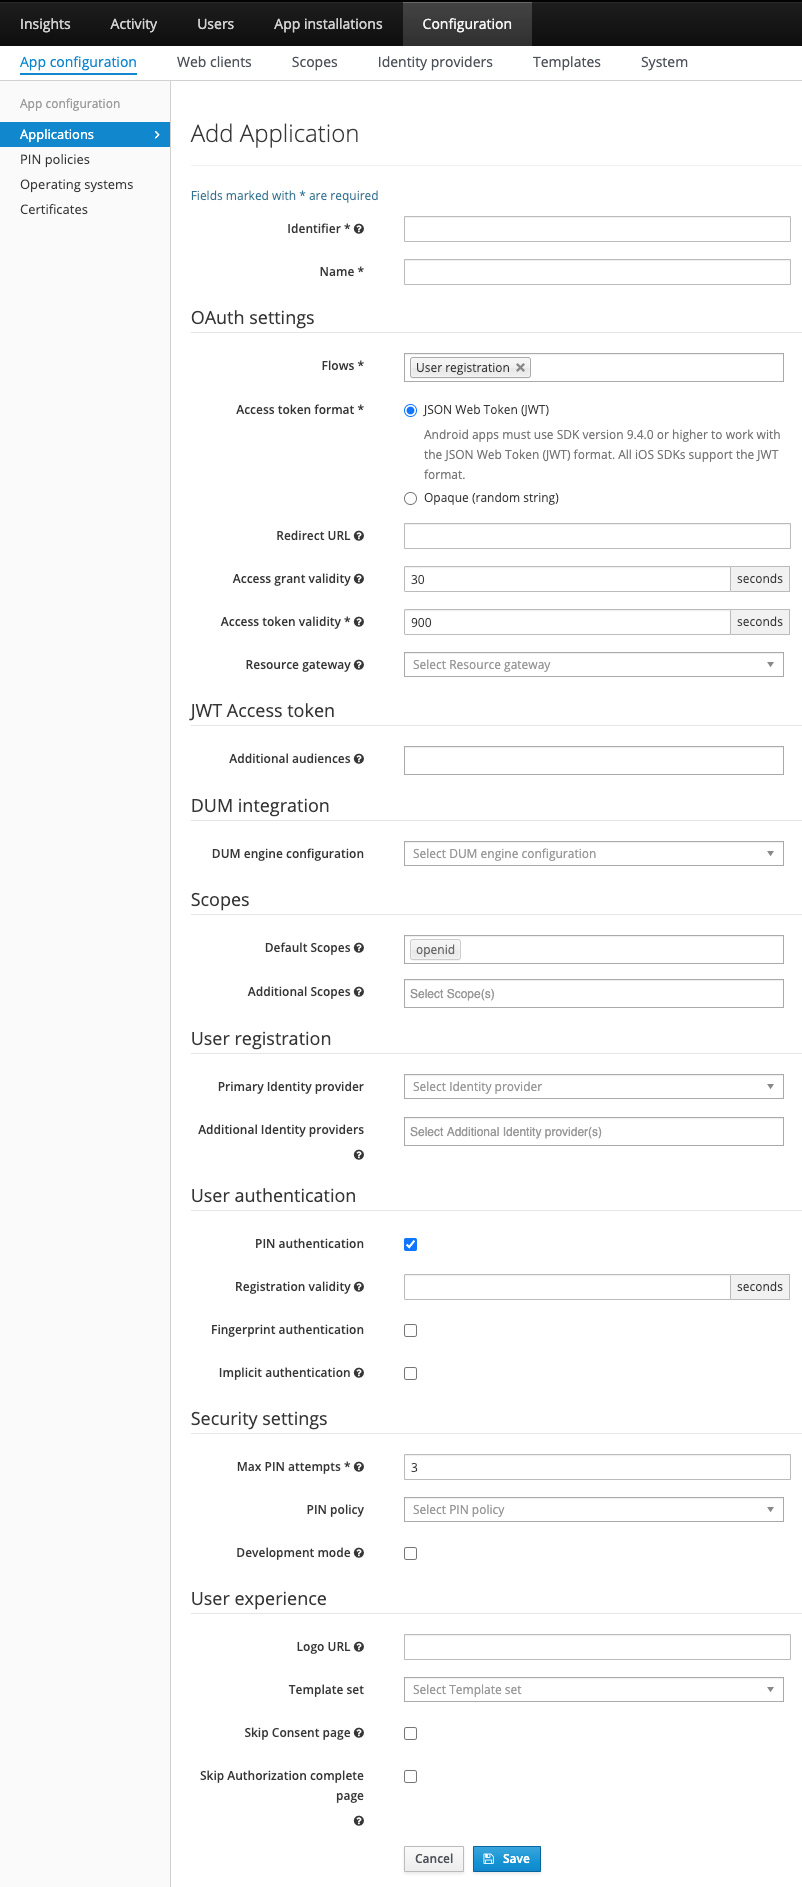Click inside the Name input field

596,271
